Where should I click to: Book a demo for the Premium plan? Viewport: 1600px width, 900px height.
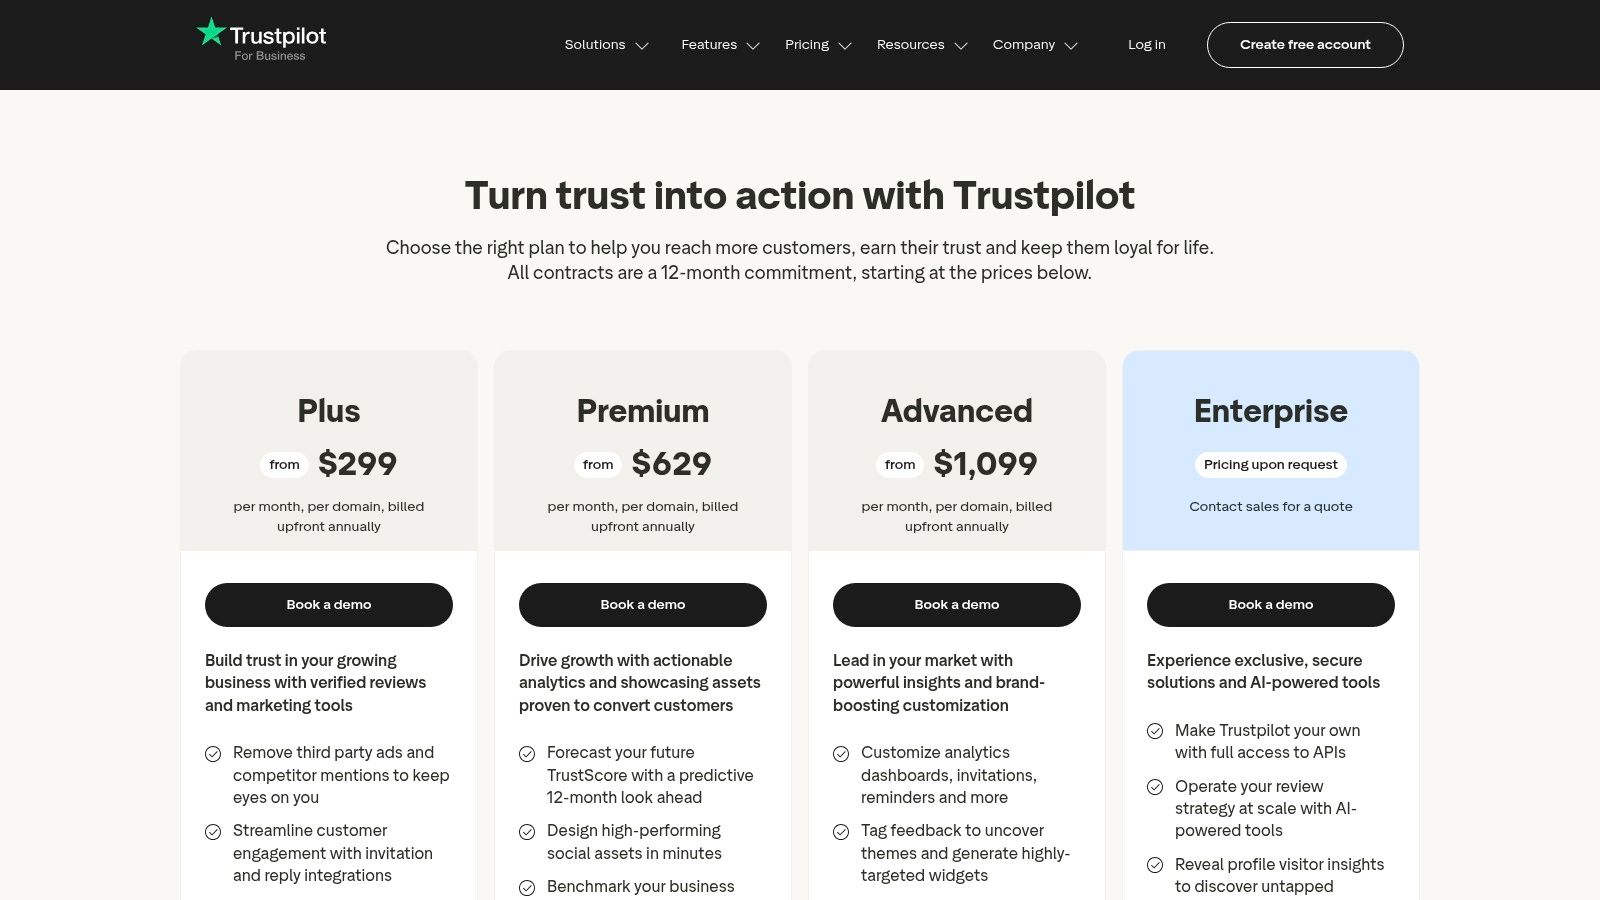(x=642, y=604)
